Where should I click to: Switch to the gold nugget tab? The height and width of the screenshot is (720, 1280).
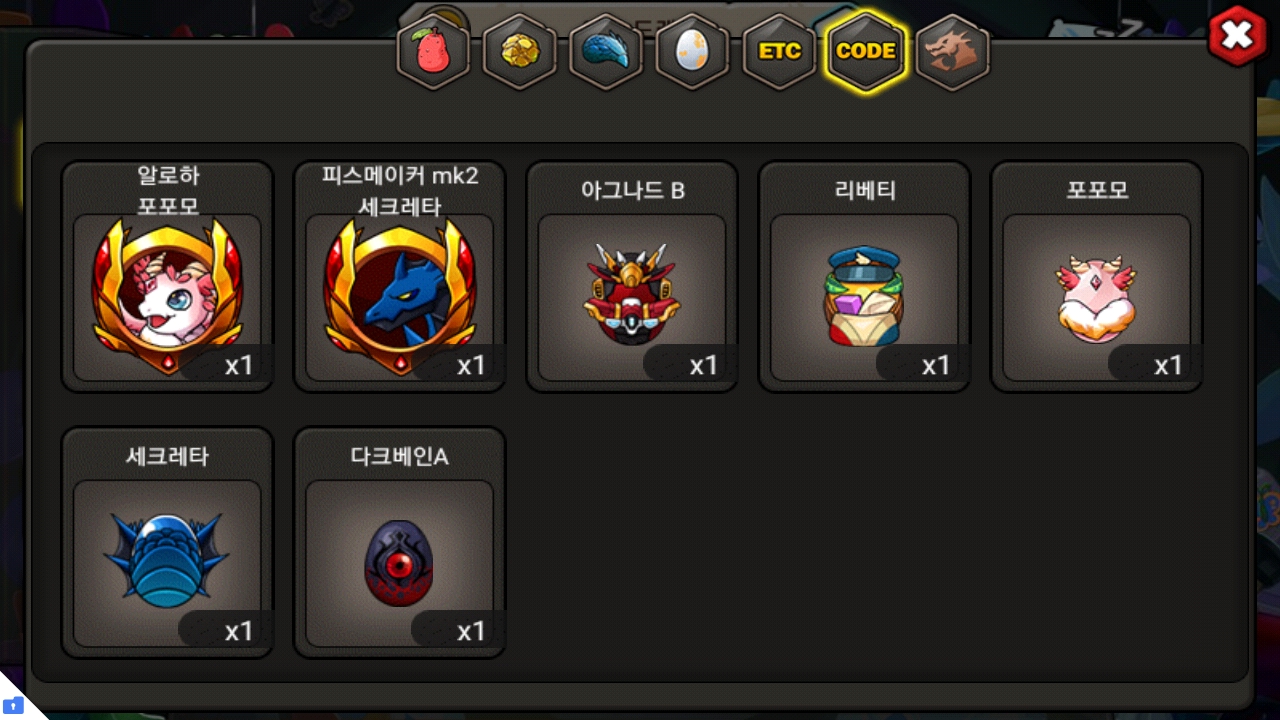coord(520,51)
